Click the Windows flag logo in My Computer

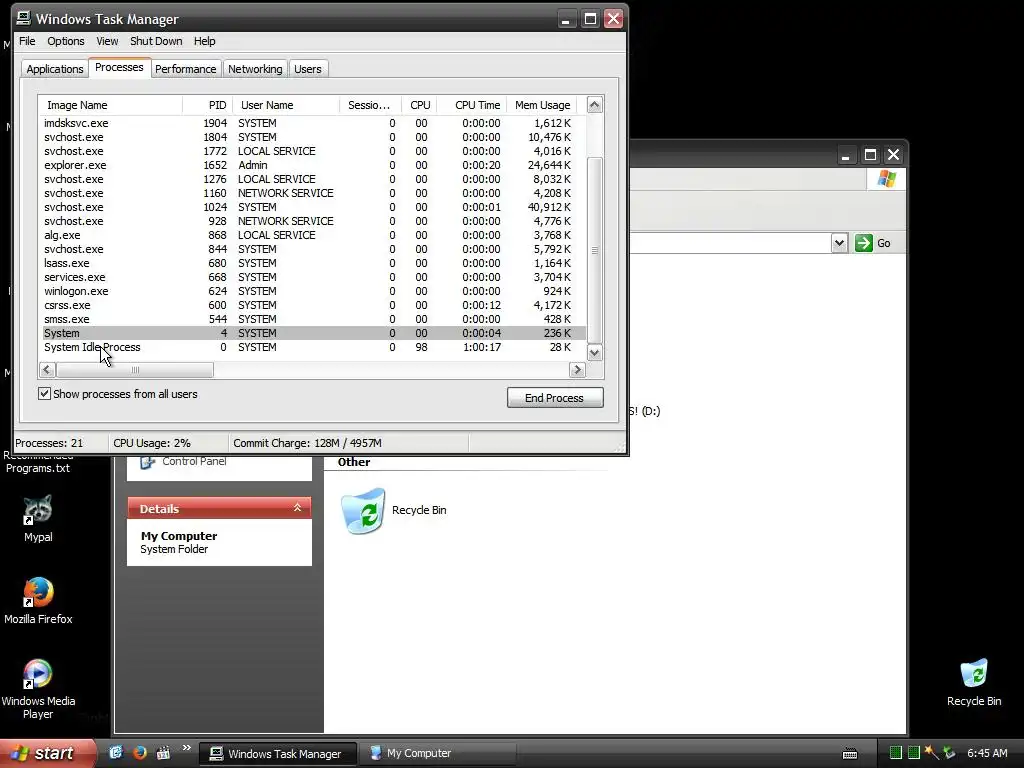[886, 179]
